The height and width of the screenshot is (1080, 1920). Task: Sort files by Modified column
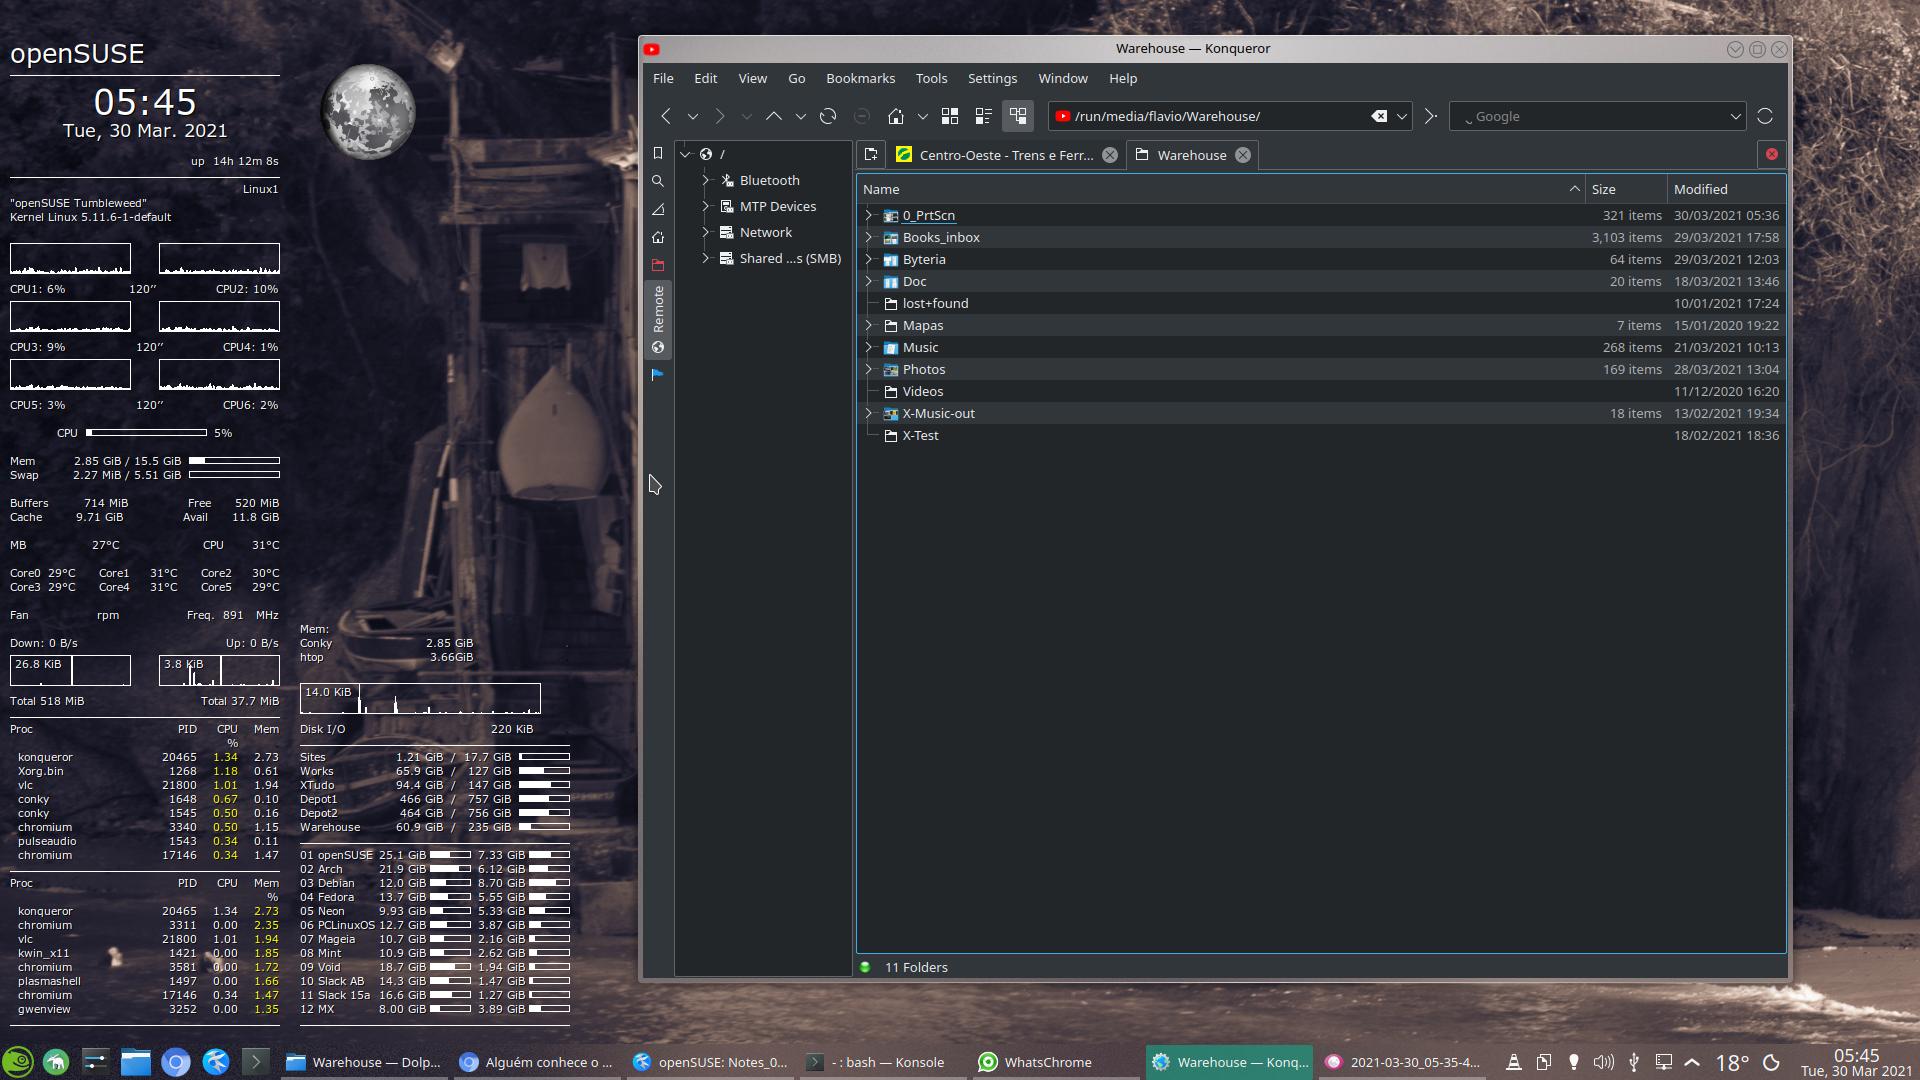tap(1700, 189)
